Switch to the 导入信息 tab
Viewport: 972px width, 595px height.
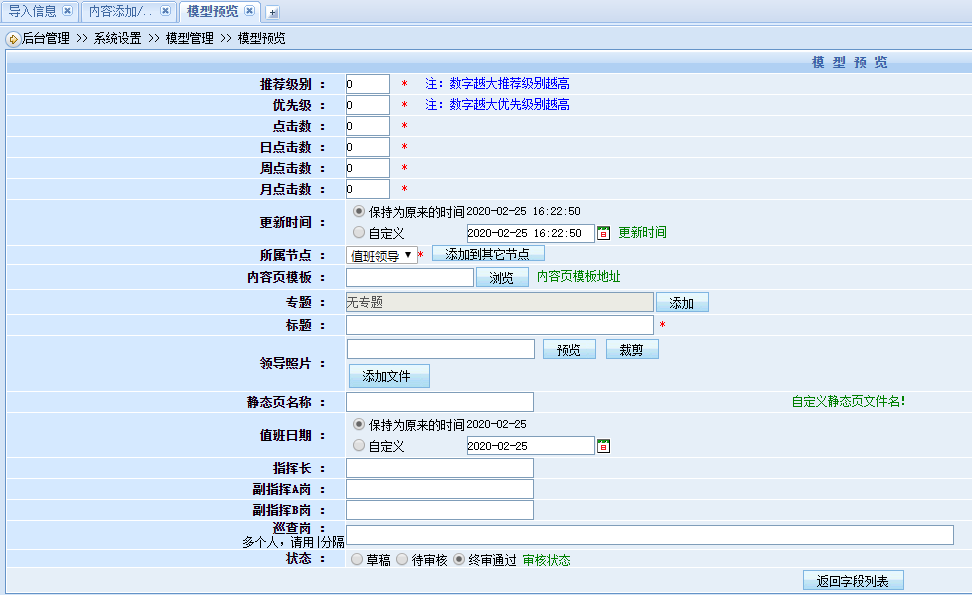pyautogui.click(x=32, y=11)
